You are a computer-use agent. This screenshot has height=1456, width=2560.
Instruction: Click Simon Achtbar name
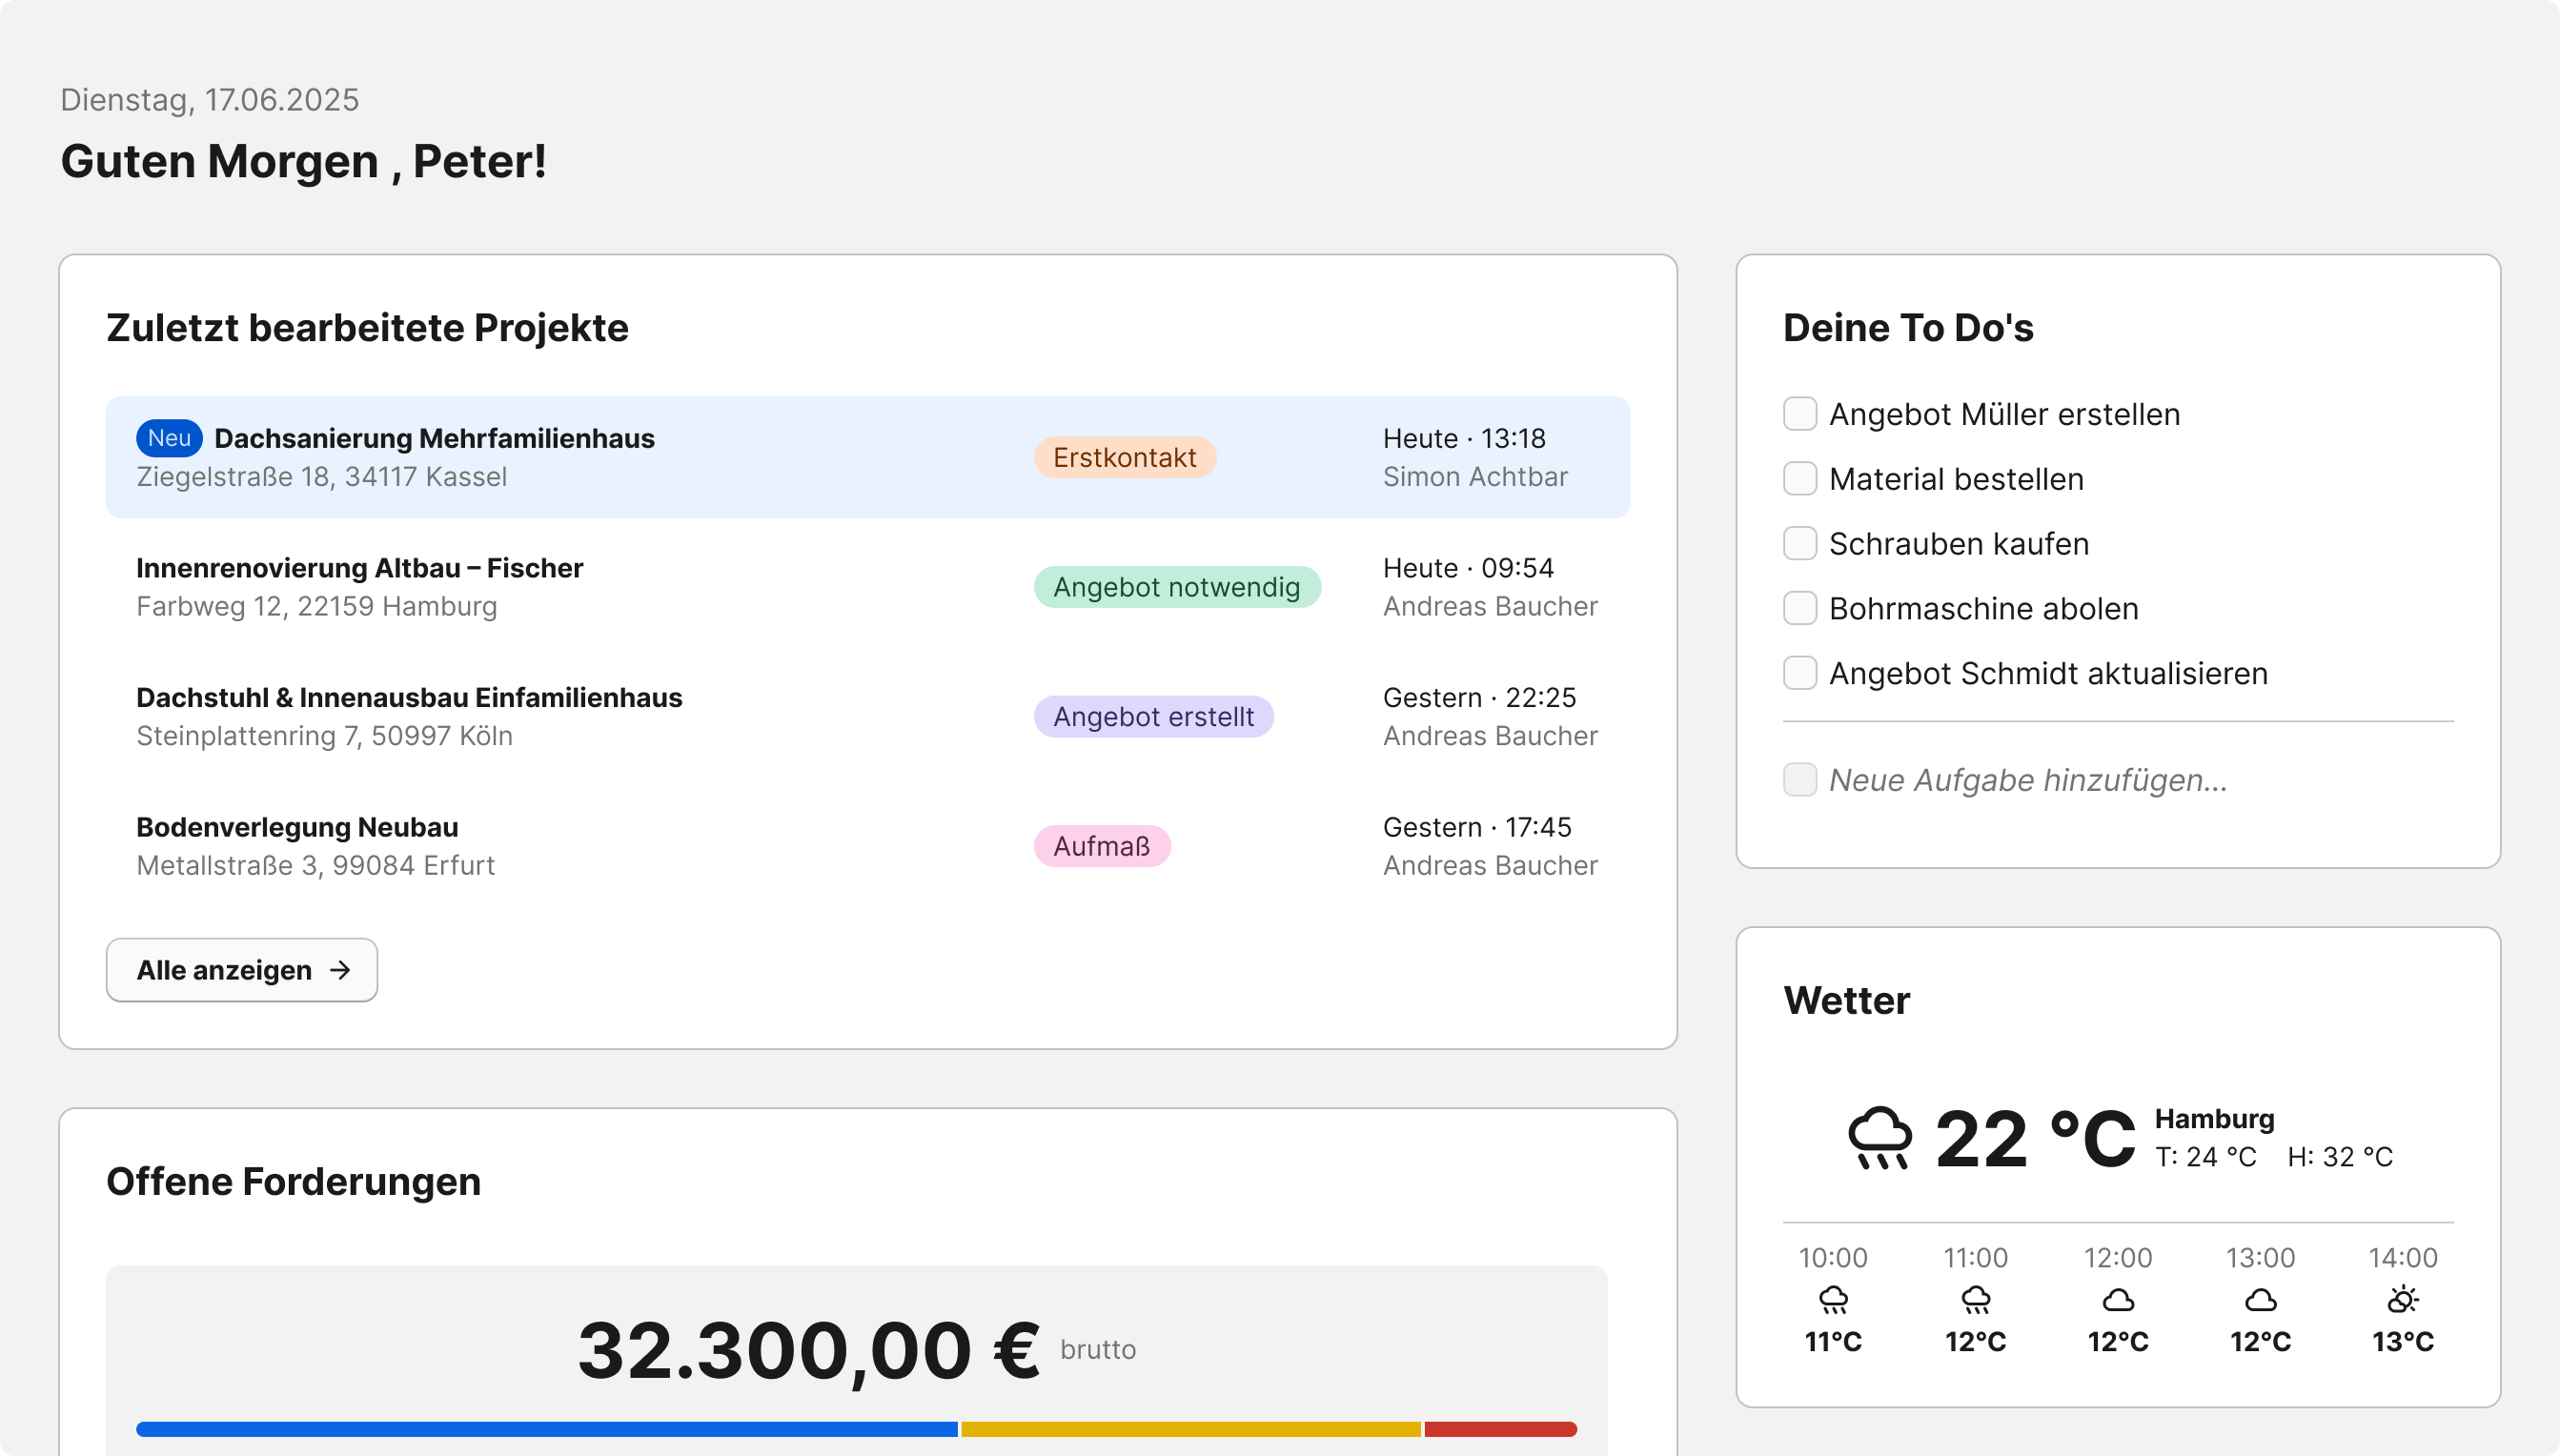click(x=1476, y=477)
